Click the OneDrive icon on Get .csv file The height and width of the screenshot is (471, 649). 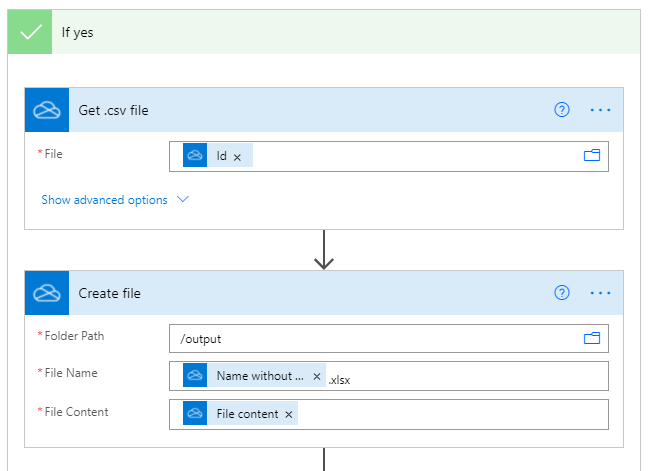47,110
